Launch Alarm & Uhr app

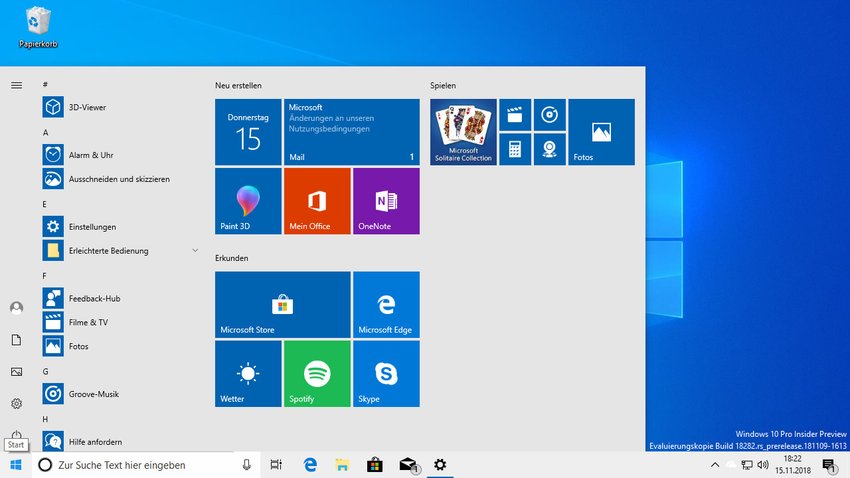(119, 155)
